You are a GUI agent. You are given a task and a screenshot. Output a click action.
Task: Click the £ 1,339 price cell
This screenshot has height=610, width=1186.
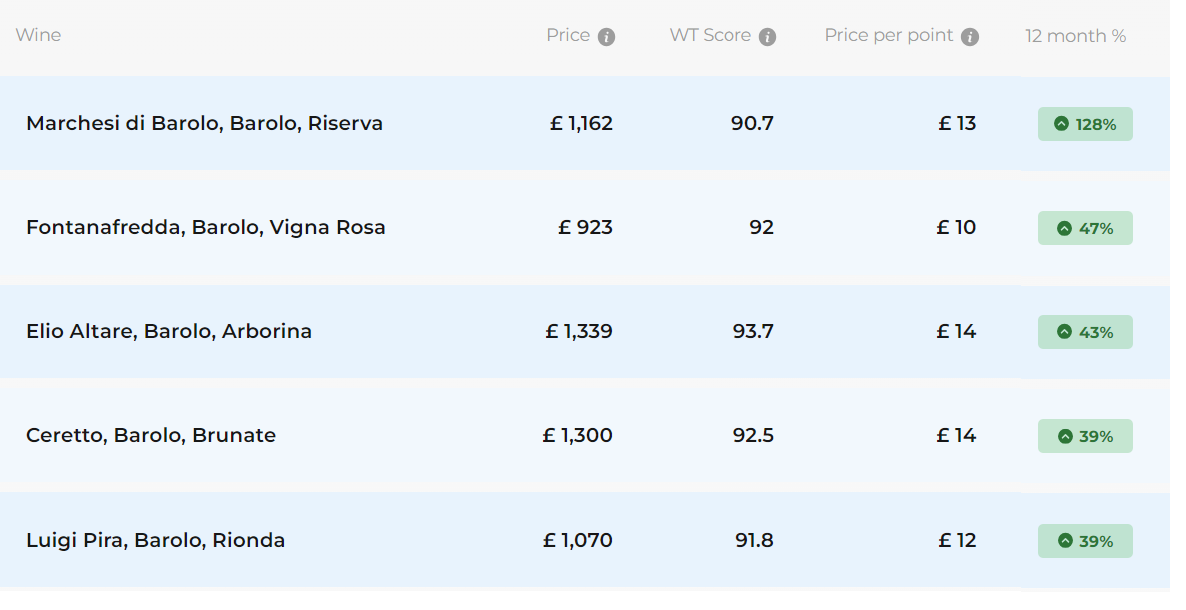(x=579, y=332)
